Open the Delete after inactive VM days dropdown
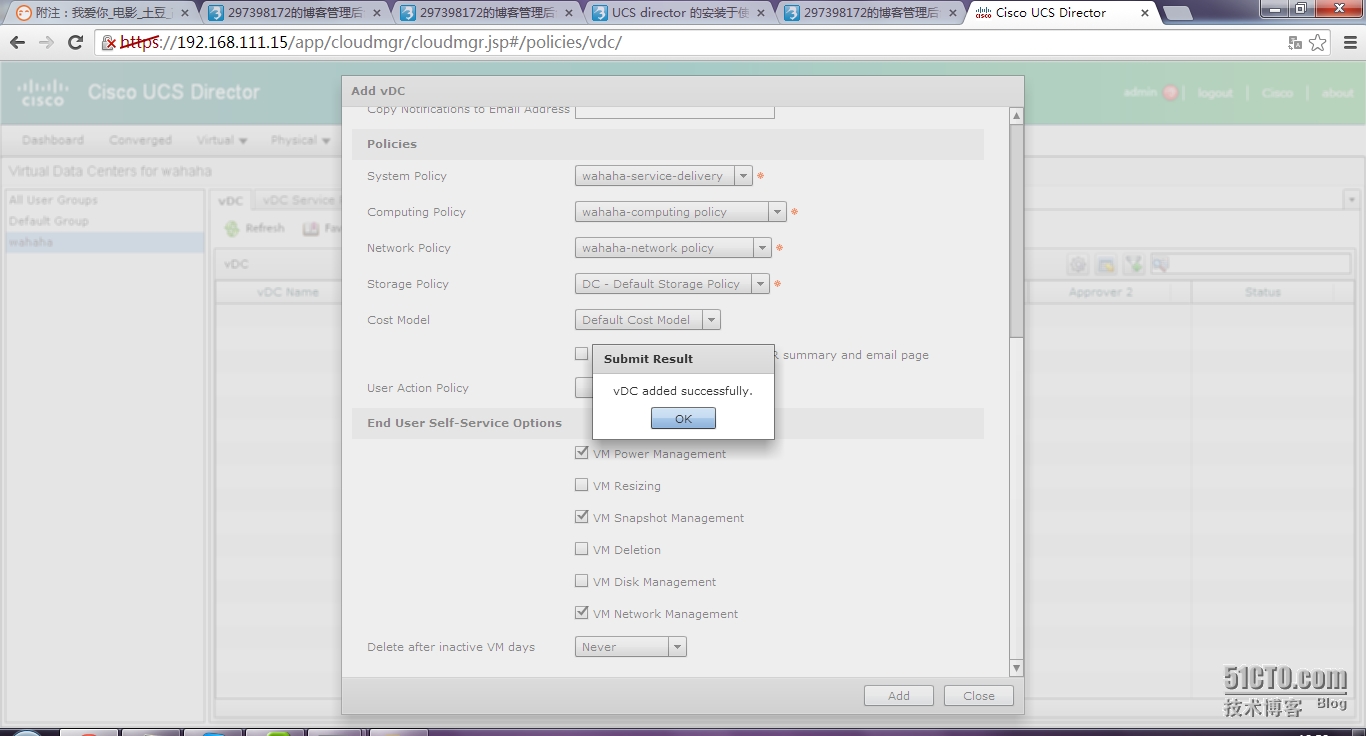 678,647
